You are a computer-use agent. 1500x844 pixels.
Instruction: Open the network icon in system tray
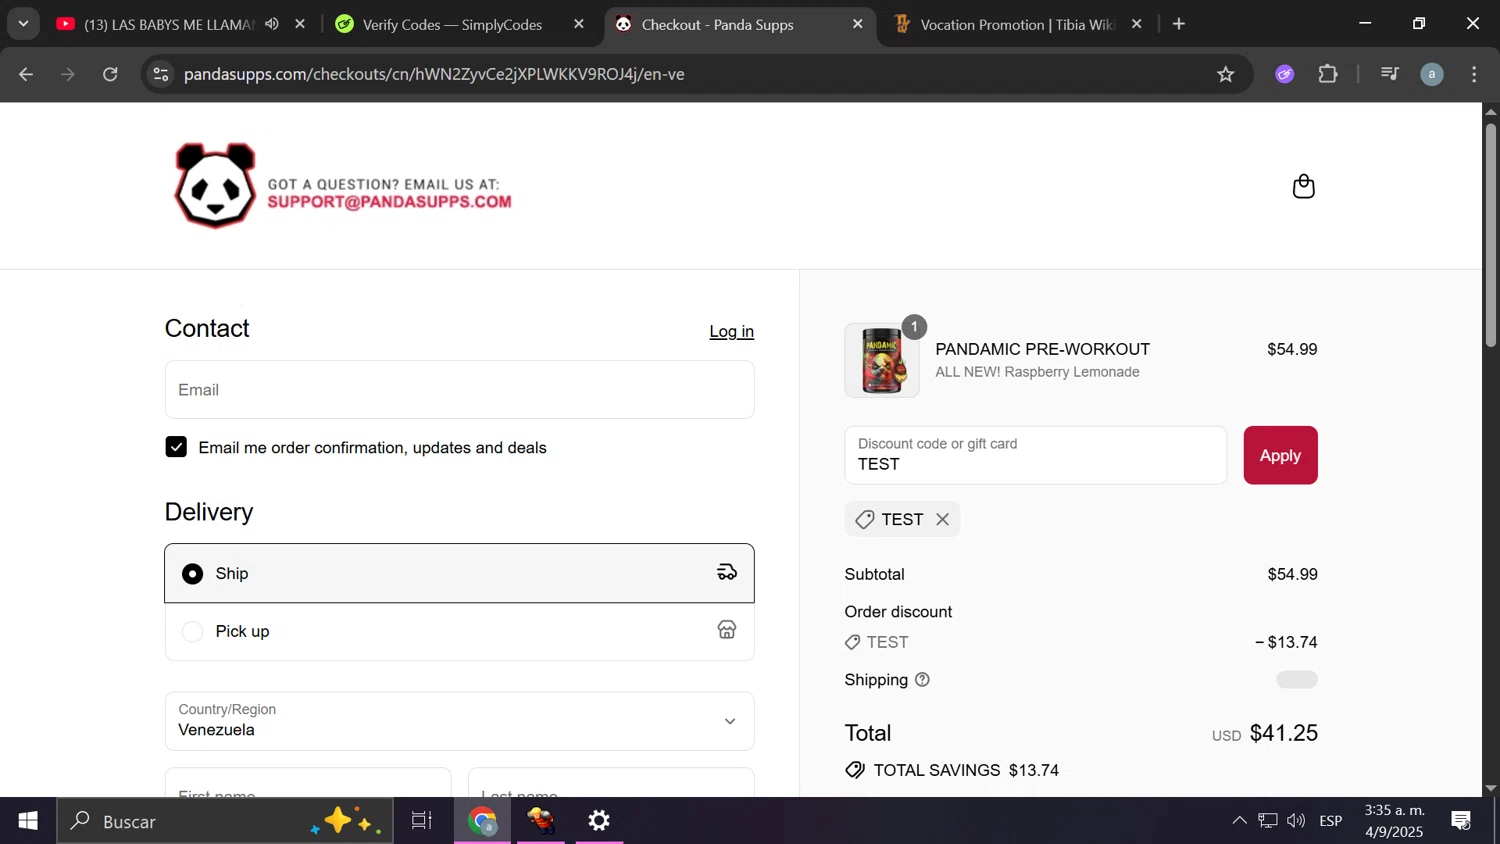[x=1268, y=821]
